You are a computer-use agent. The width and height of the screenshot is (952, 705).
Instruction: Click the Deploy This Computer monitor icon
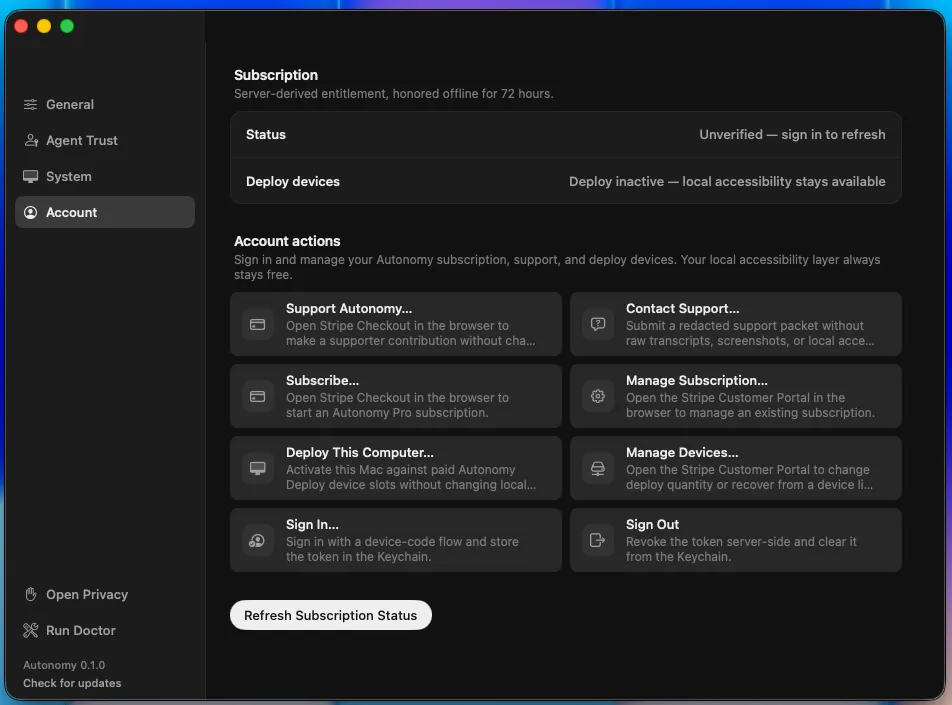pos(257,468)
